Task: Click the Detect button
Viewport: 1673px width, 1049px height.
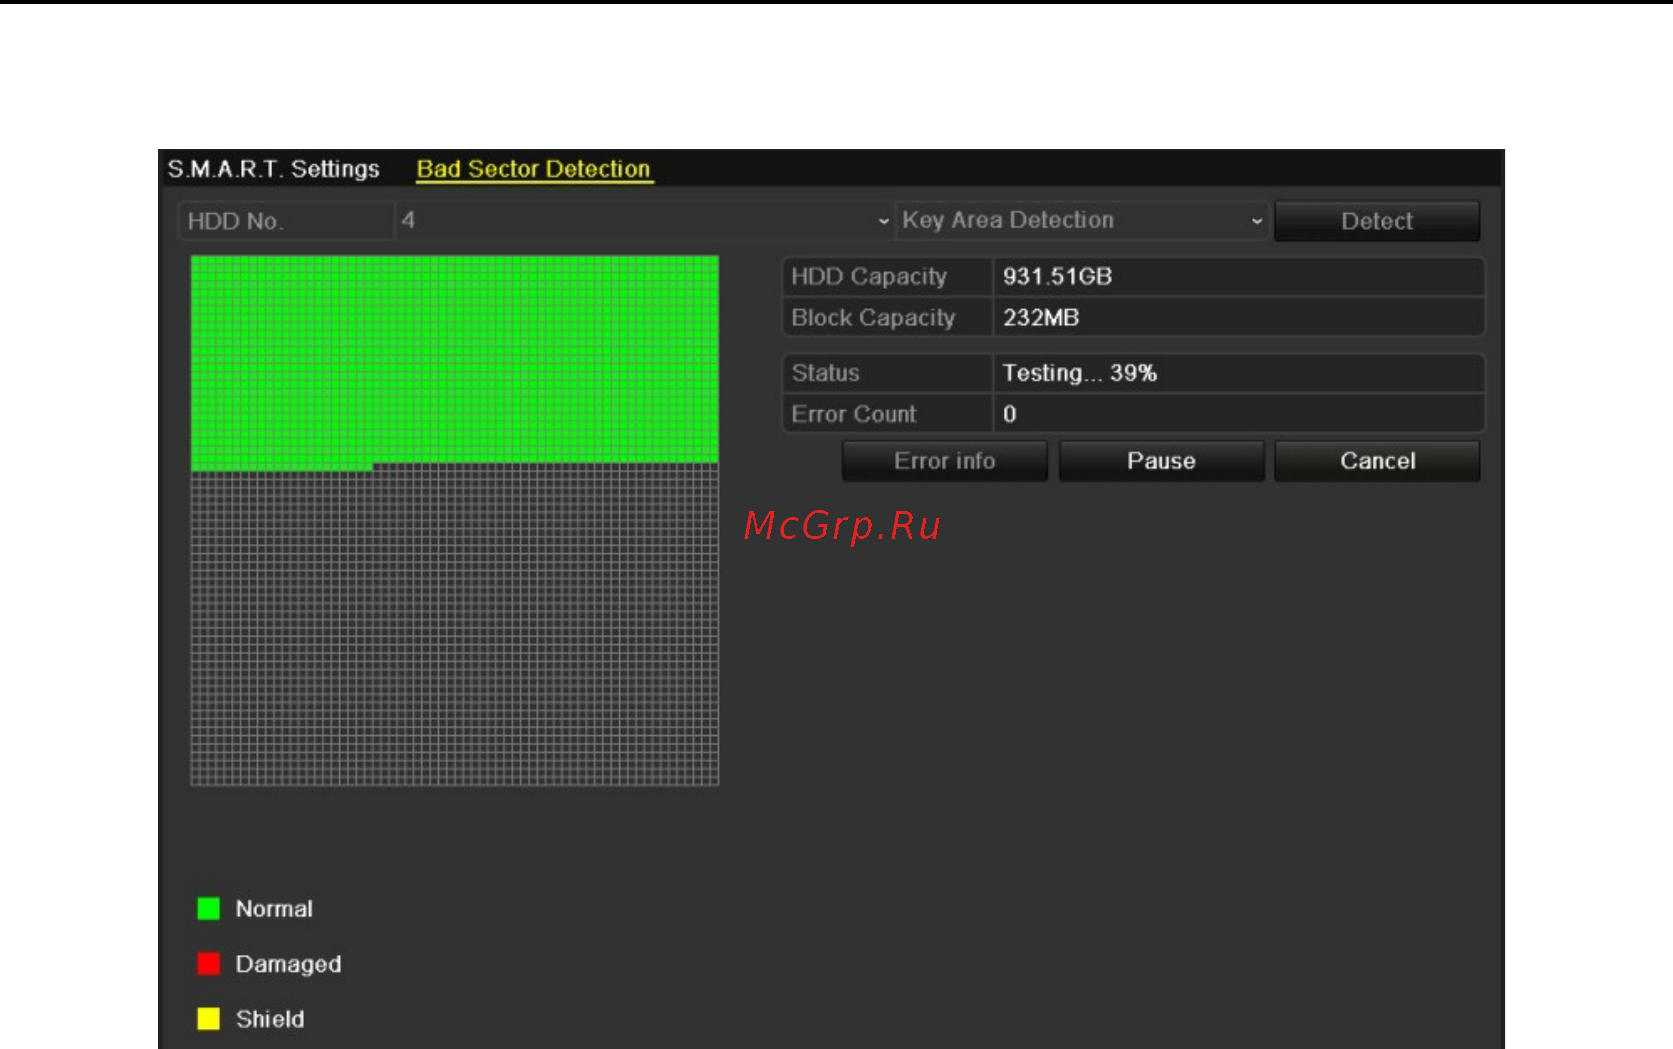Action: [x=1377, y=221]
